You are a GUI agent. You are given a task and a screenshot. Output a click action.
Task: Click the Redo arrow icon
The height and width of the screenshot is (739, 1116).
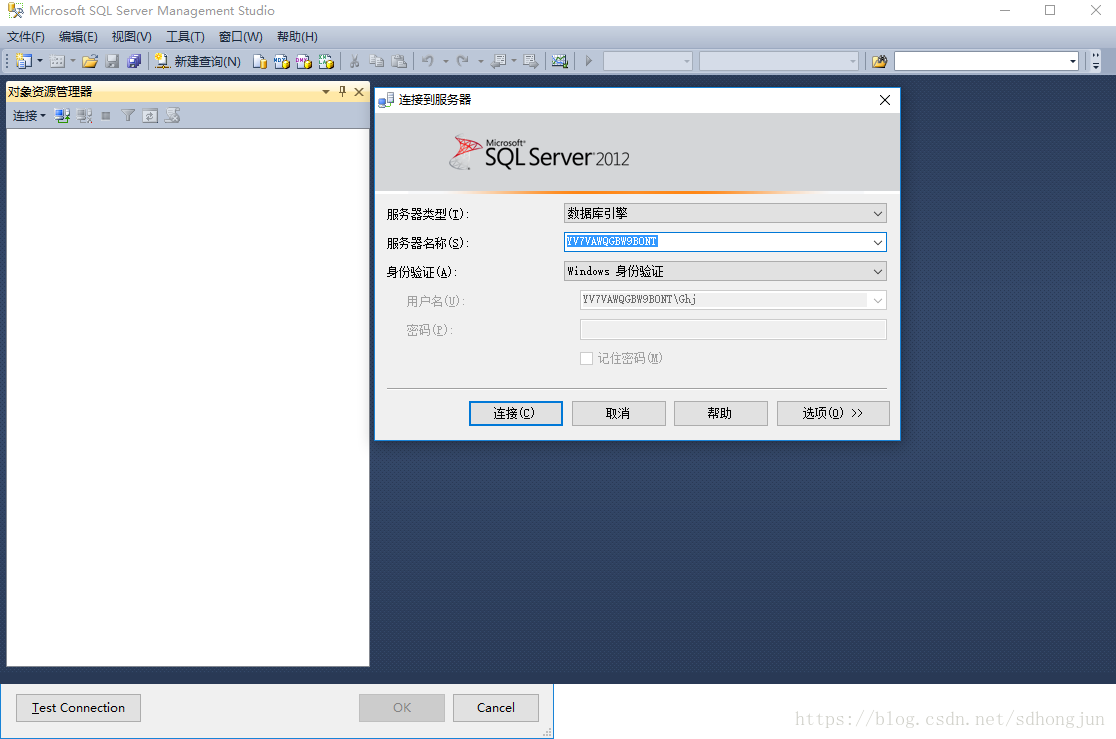tap(463, 61)
